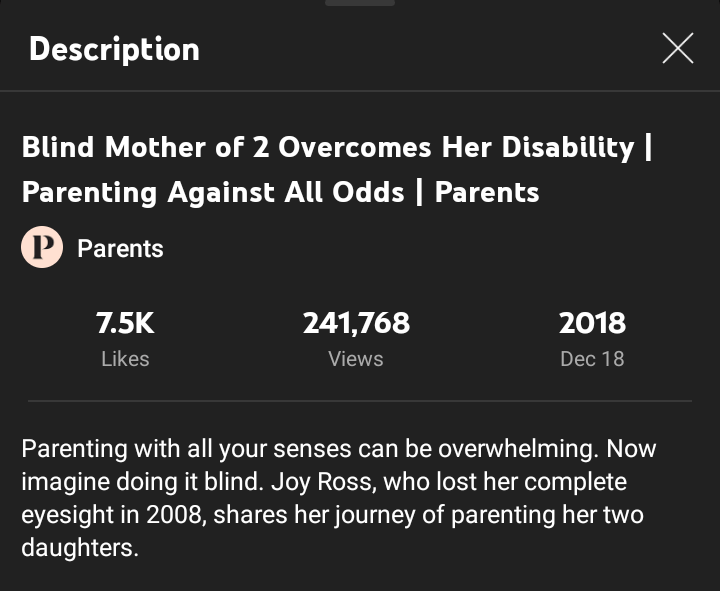Screen dimensions: 720x591
Task: Click the Likes label
Action: click(125, 359)
